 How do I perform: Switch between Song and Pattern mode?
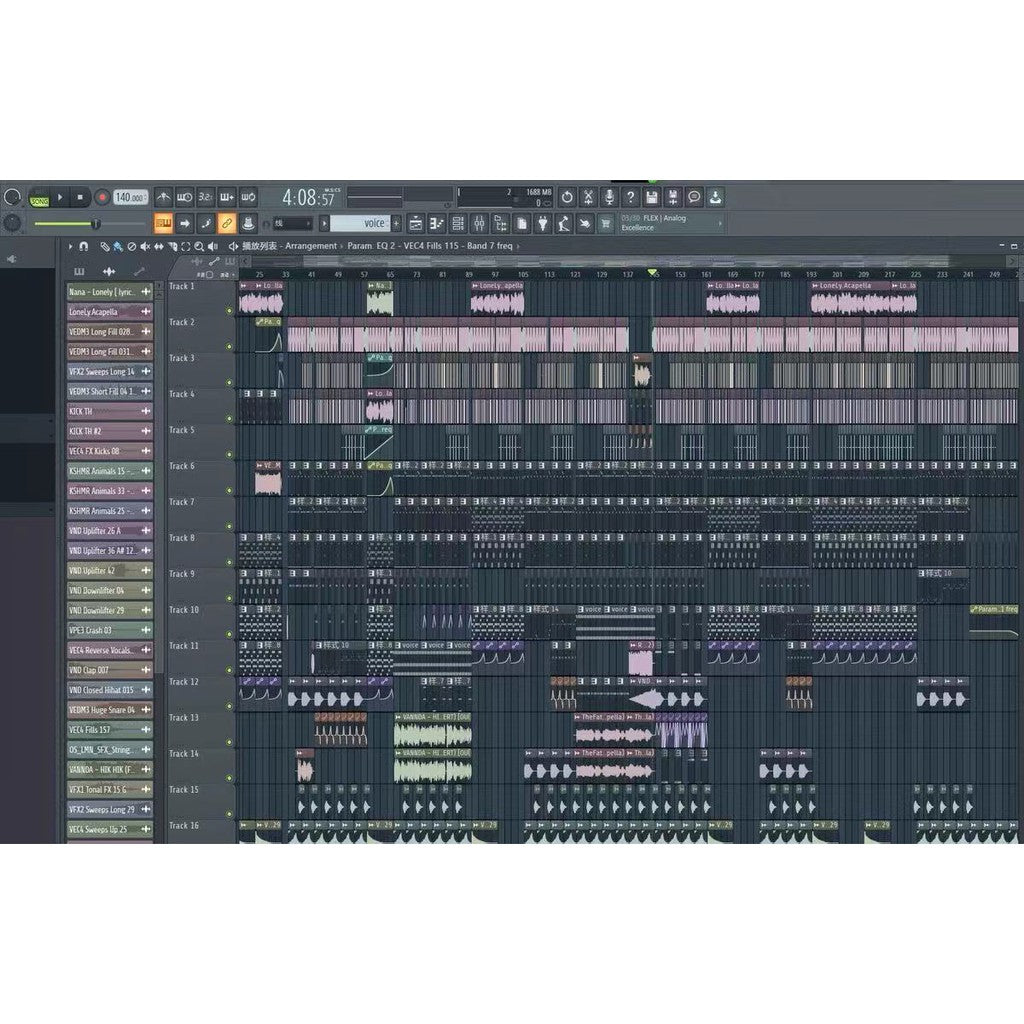(40, 198)
